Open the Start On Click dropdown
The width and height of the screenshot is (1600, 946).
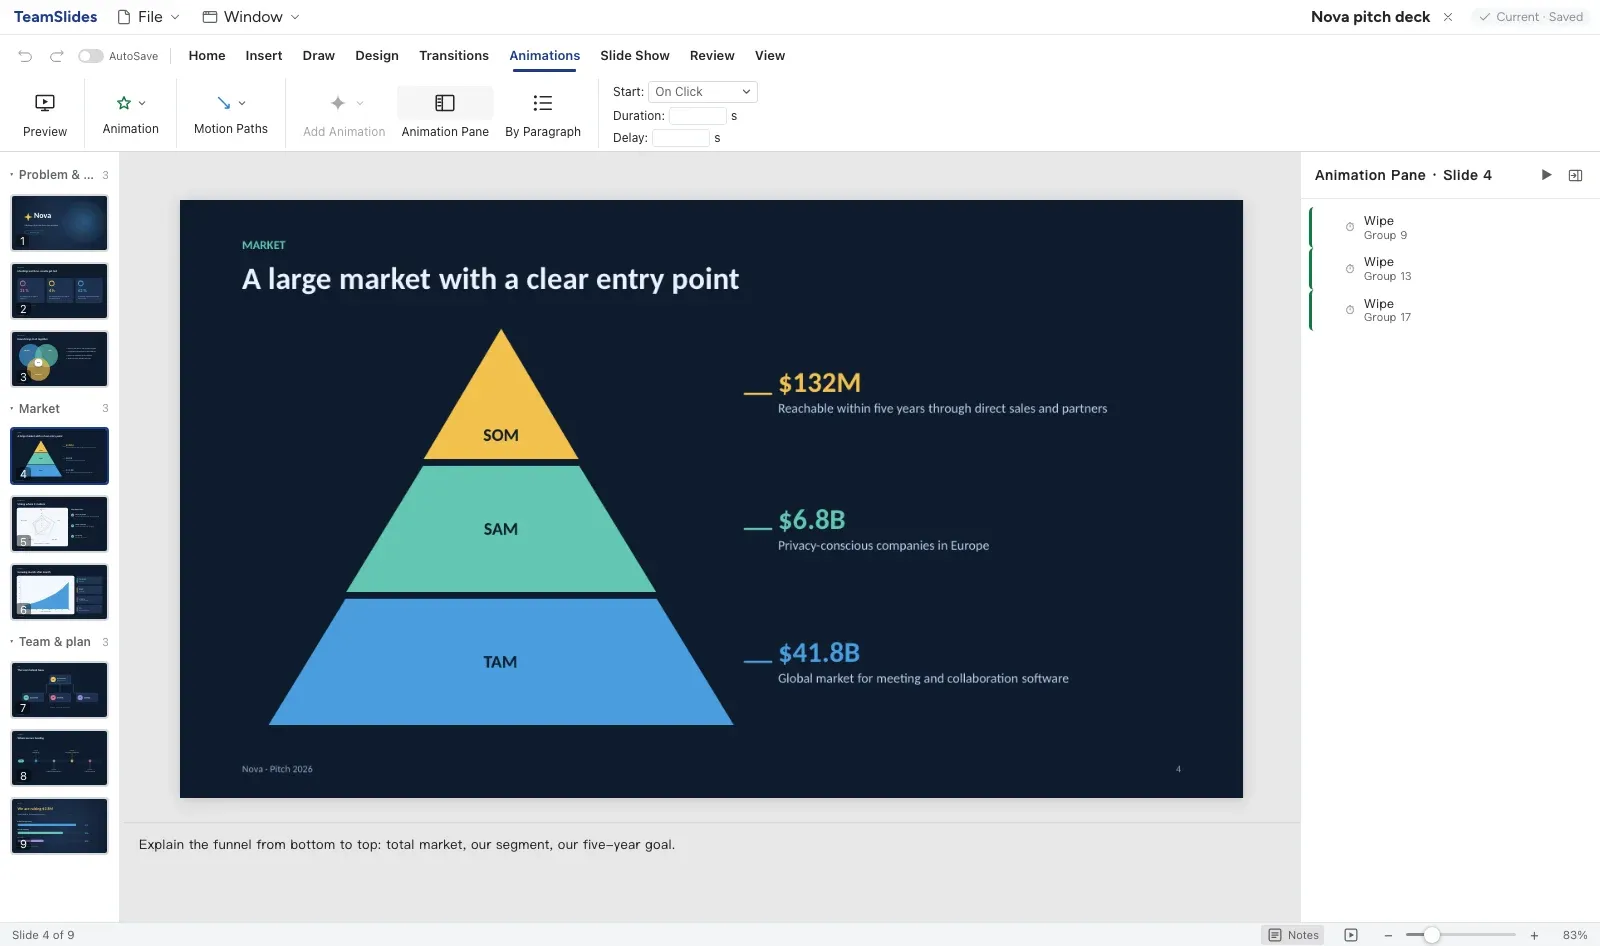703,92
